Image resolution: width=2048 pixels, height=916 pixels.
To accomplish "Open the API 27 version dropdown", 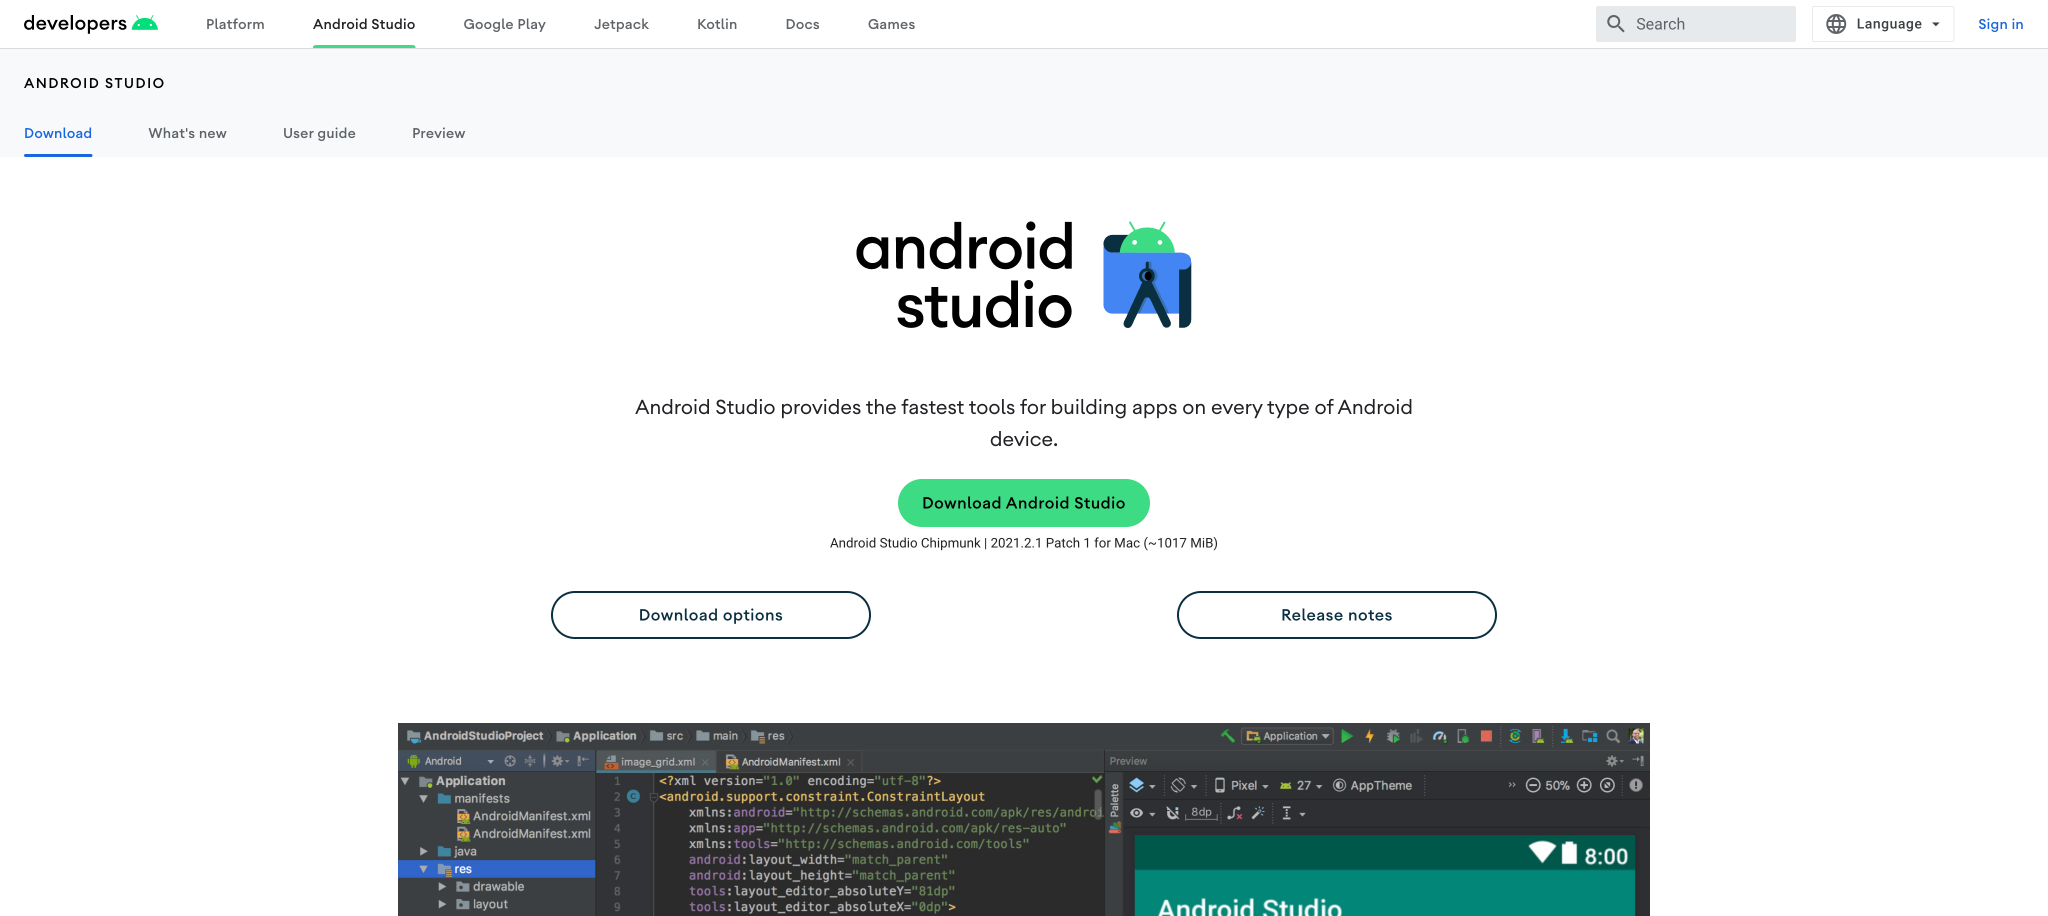I will pyautogui.click(x=1301, y=785).
